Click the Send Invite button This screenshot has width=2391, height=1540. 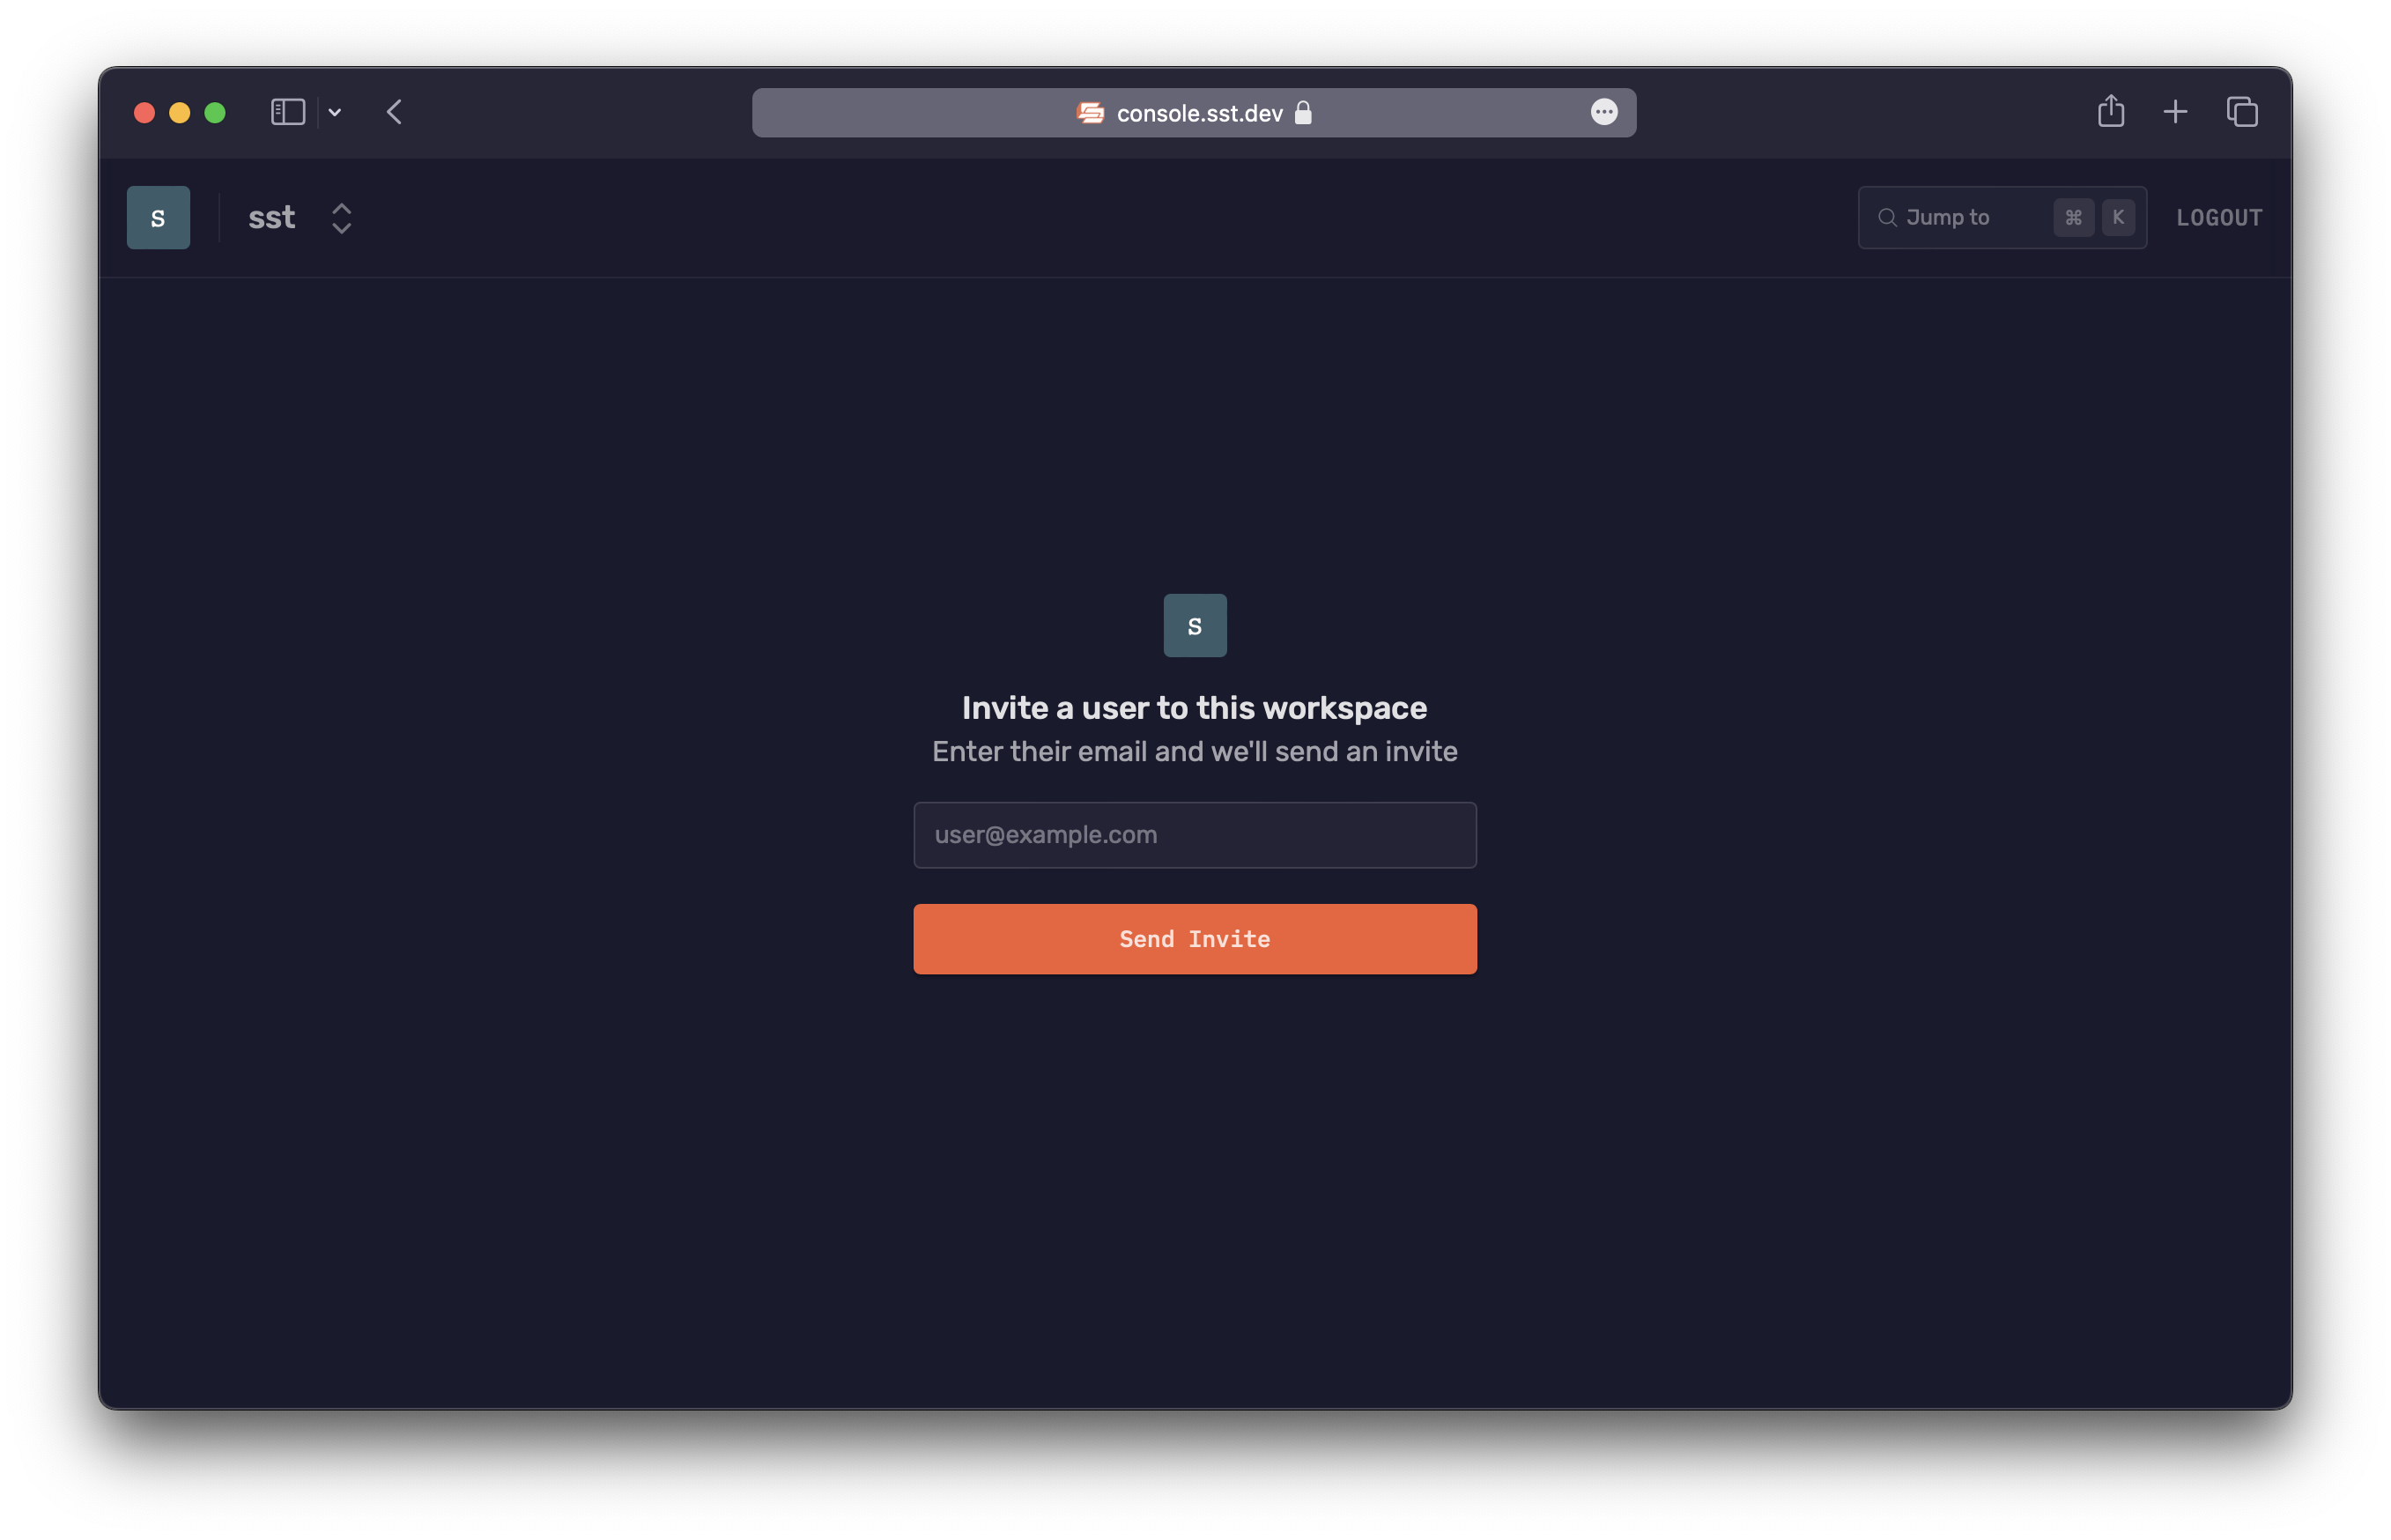[1195, 939]
